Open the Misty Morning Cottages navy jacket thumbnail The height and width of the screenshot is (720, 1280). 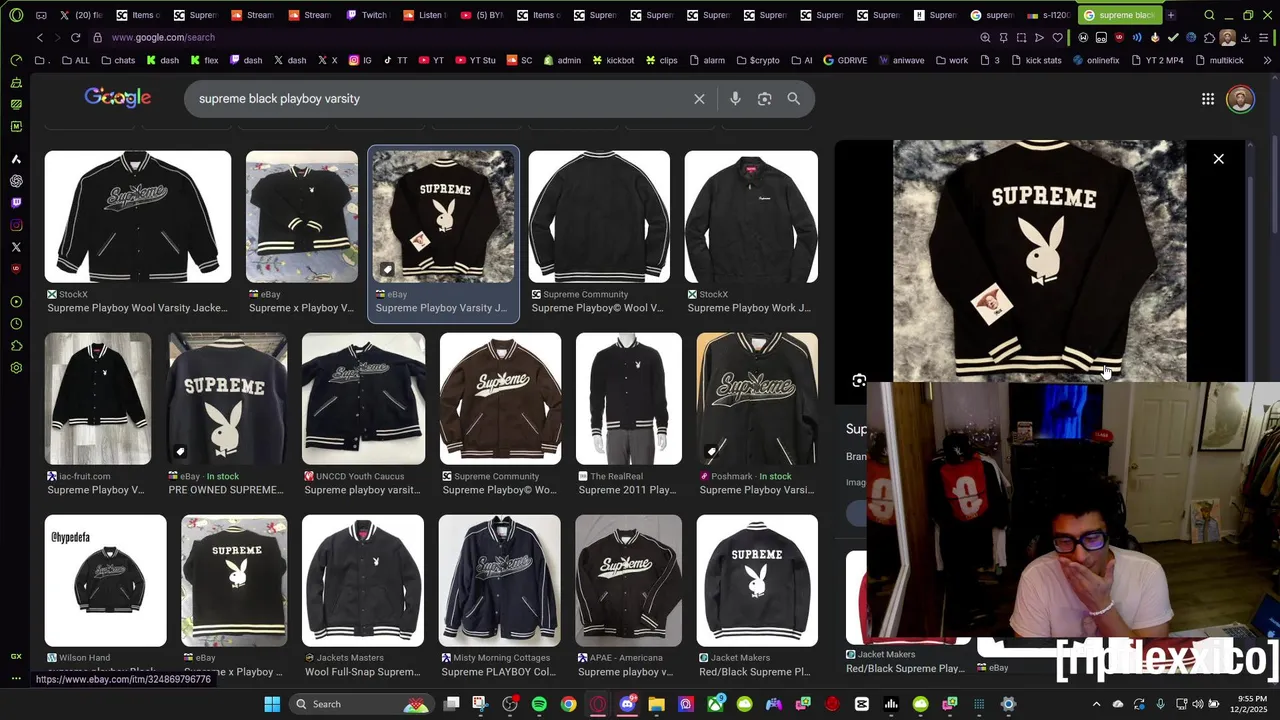(x=499, y=581)
